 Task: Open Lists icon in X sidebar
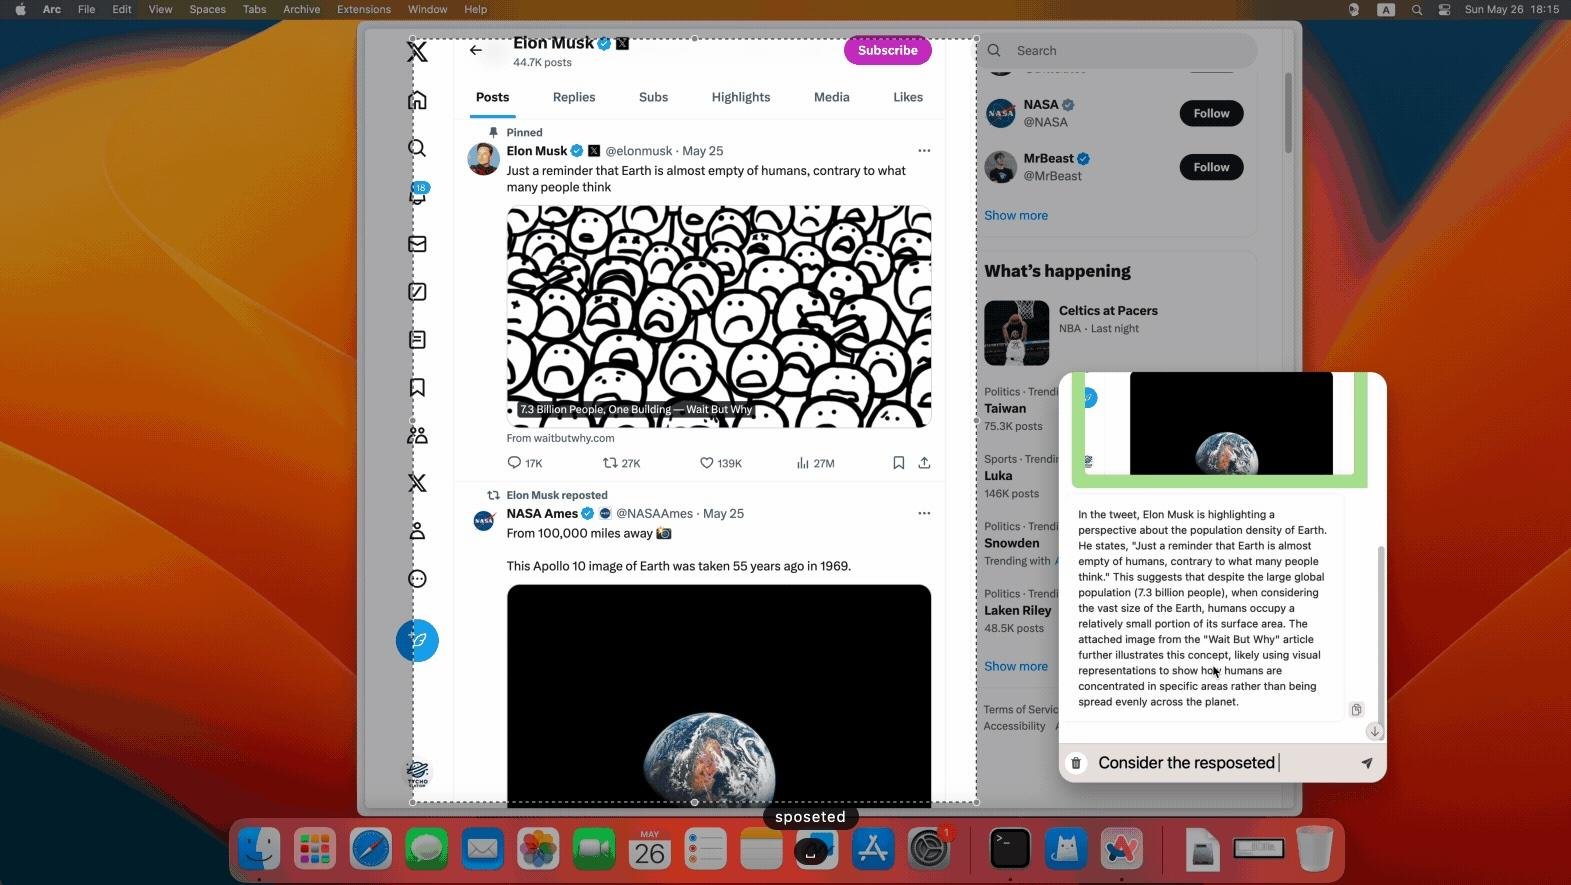tap(418, 340)
